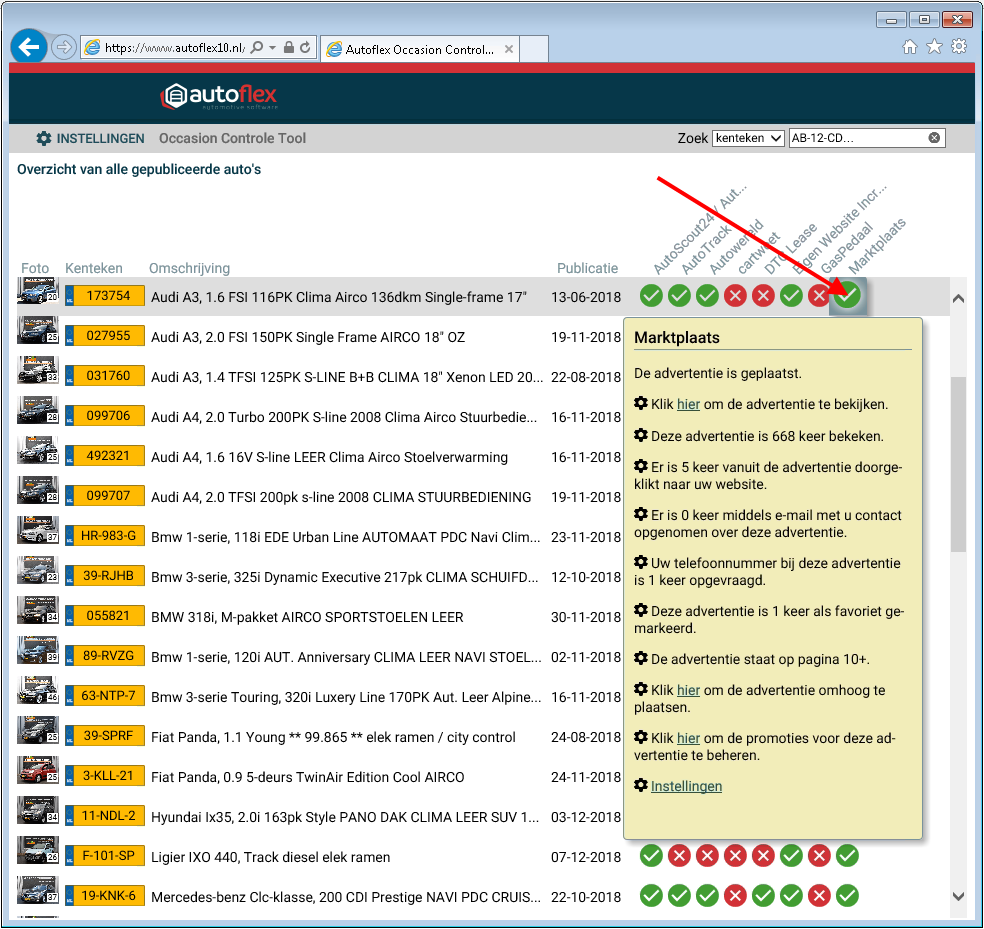Image resolution: width=984 pixels, height=929 pixels.
Task: Click AutoScout24 green check for Audi A3 173754
Action: 651,296
